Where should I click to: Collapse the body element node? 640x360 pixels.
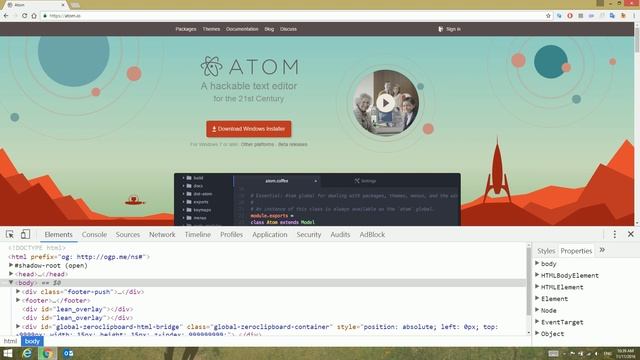11,282
